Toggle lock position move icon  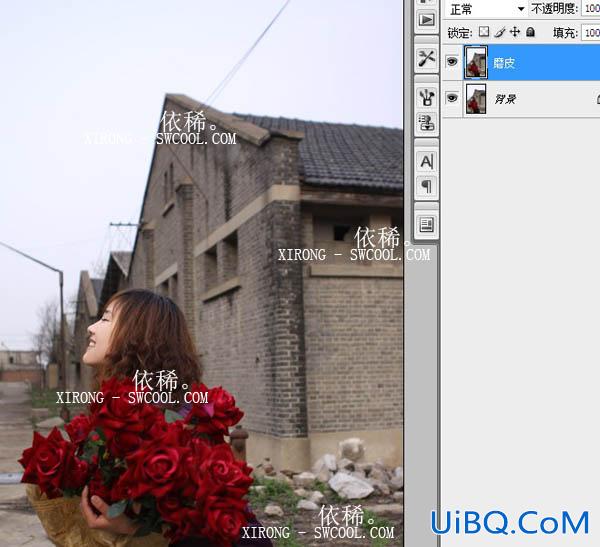click(515, 32)
